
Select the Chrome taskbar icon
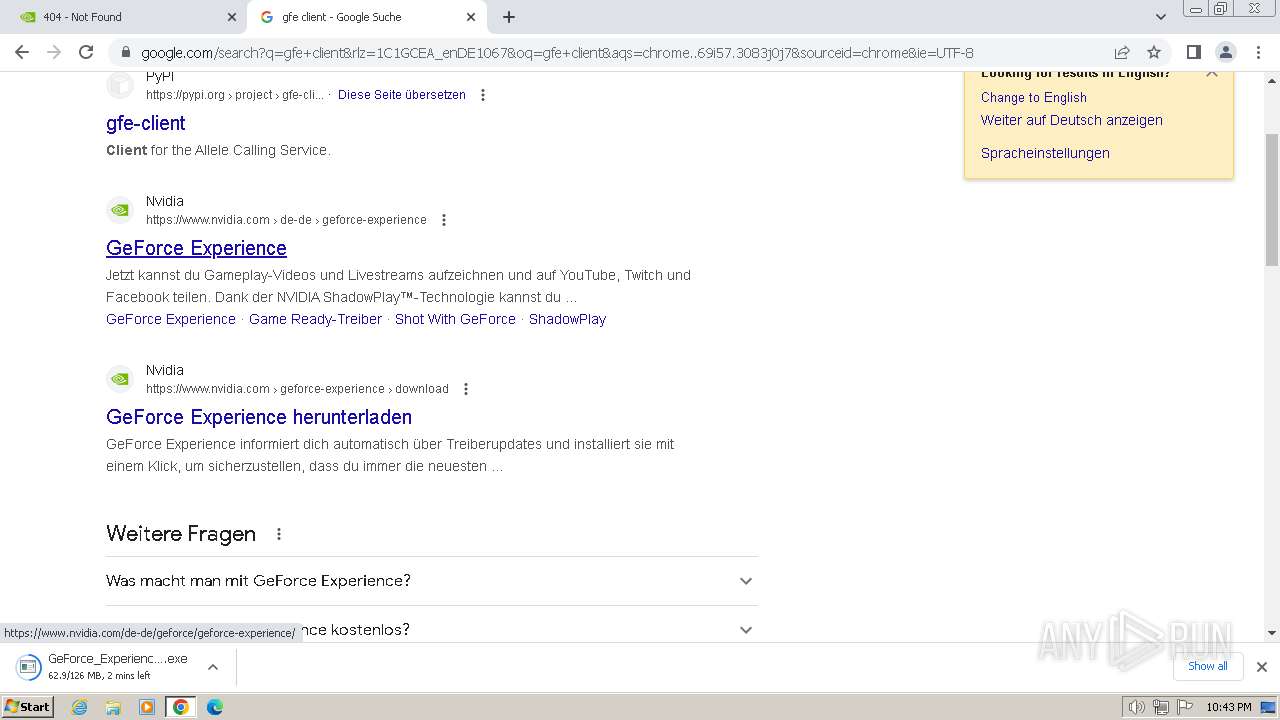click(181, 707)
